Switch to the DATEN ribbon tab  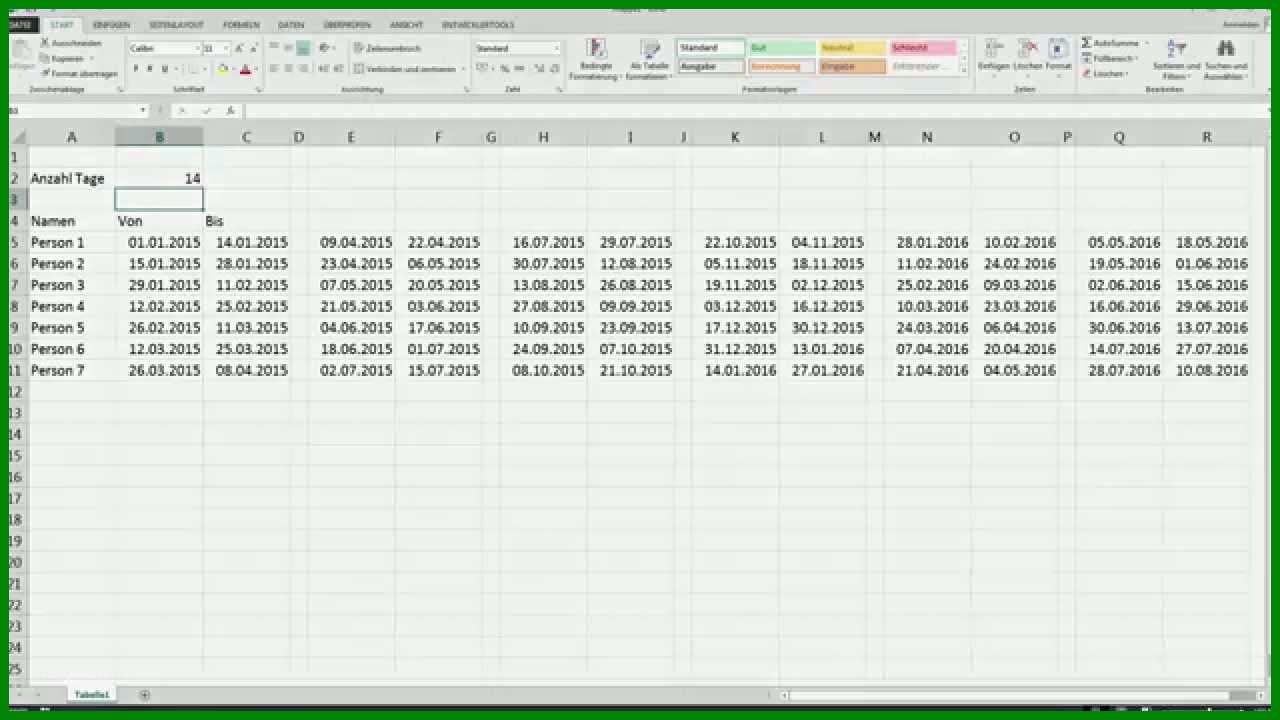[x=291, y=25]
